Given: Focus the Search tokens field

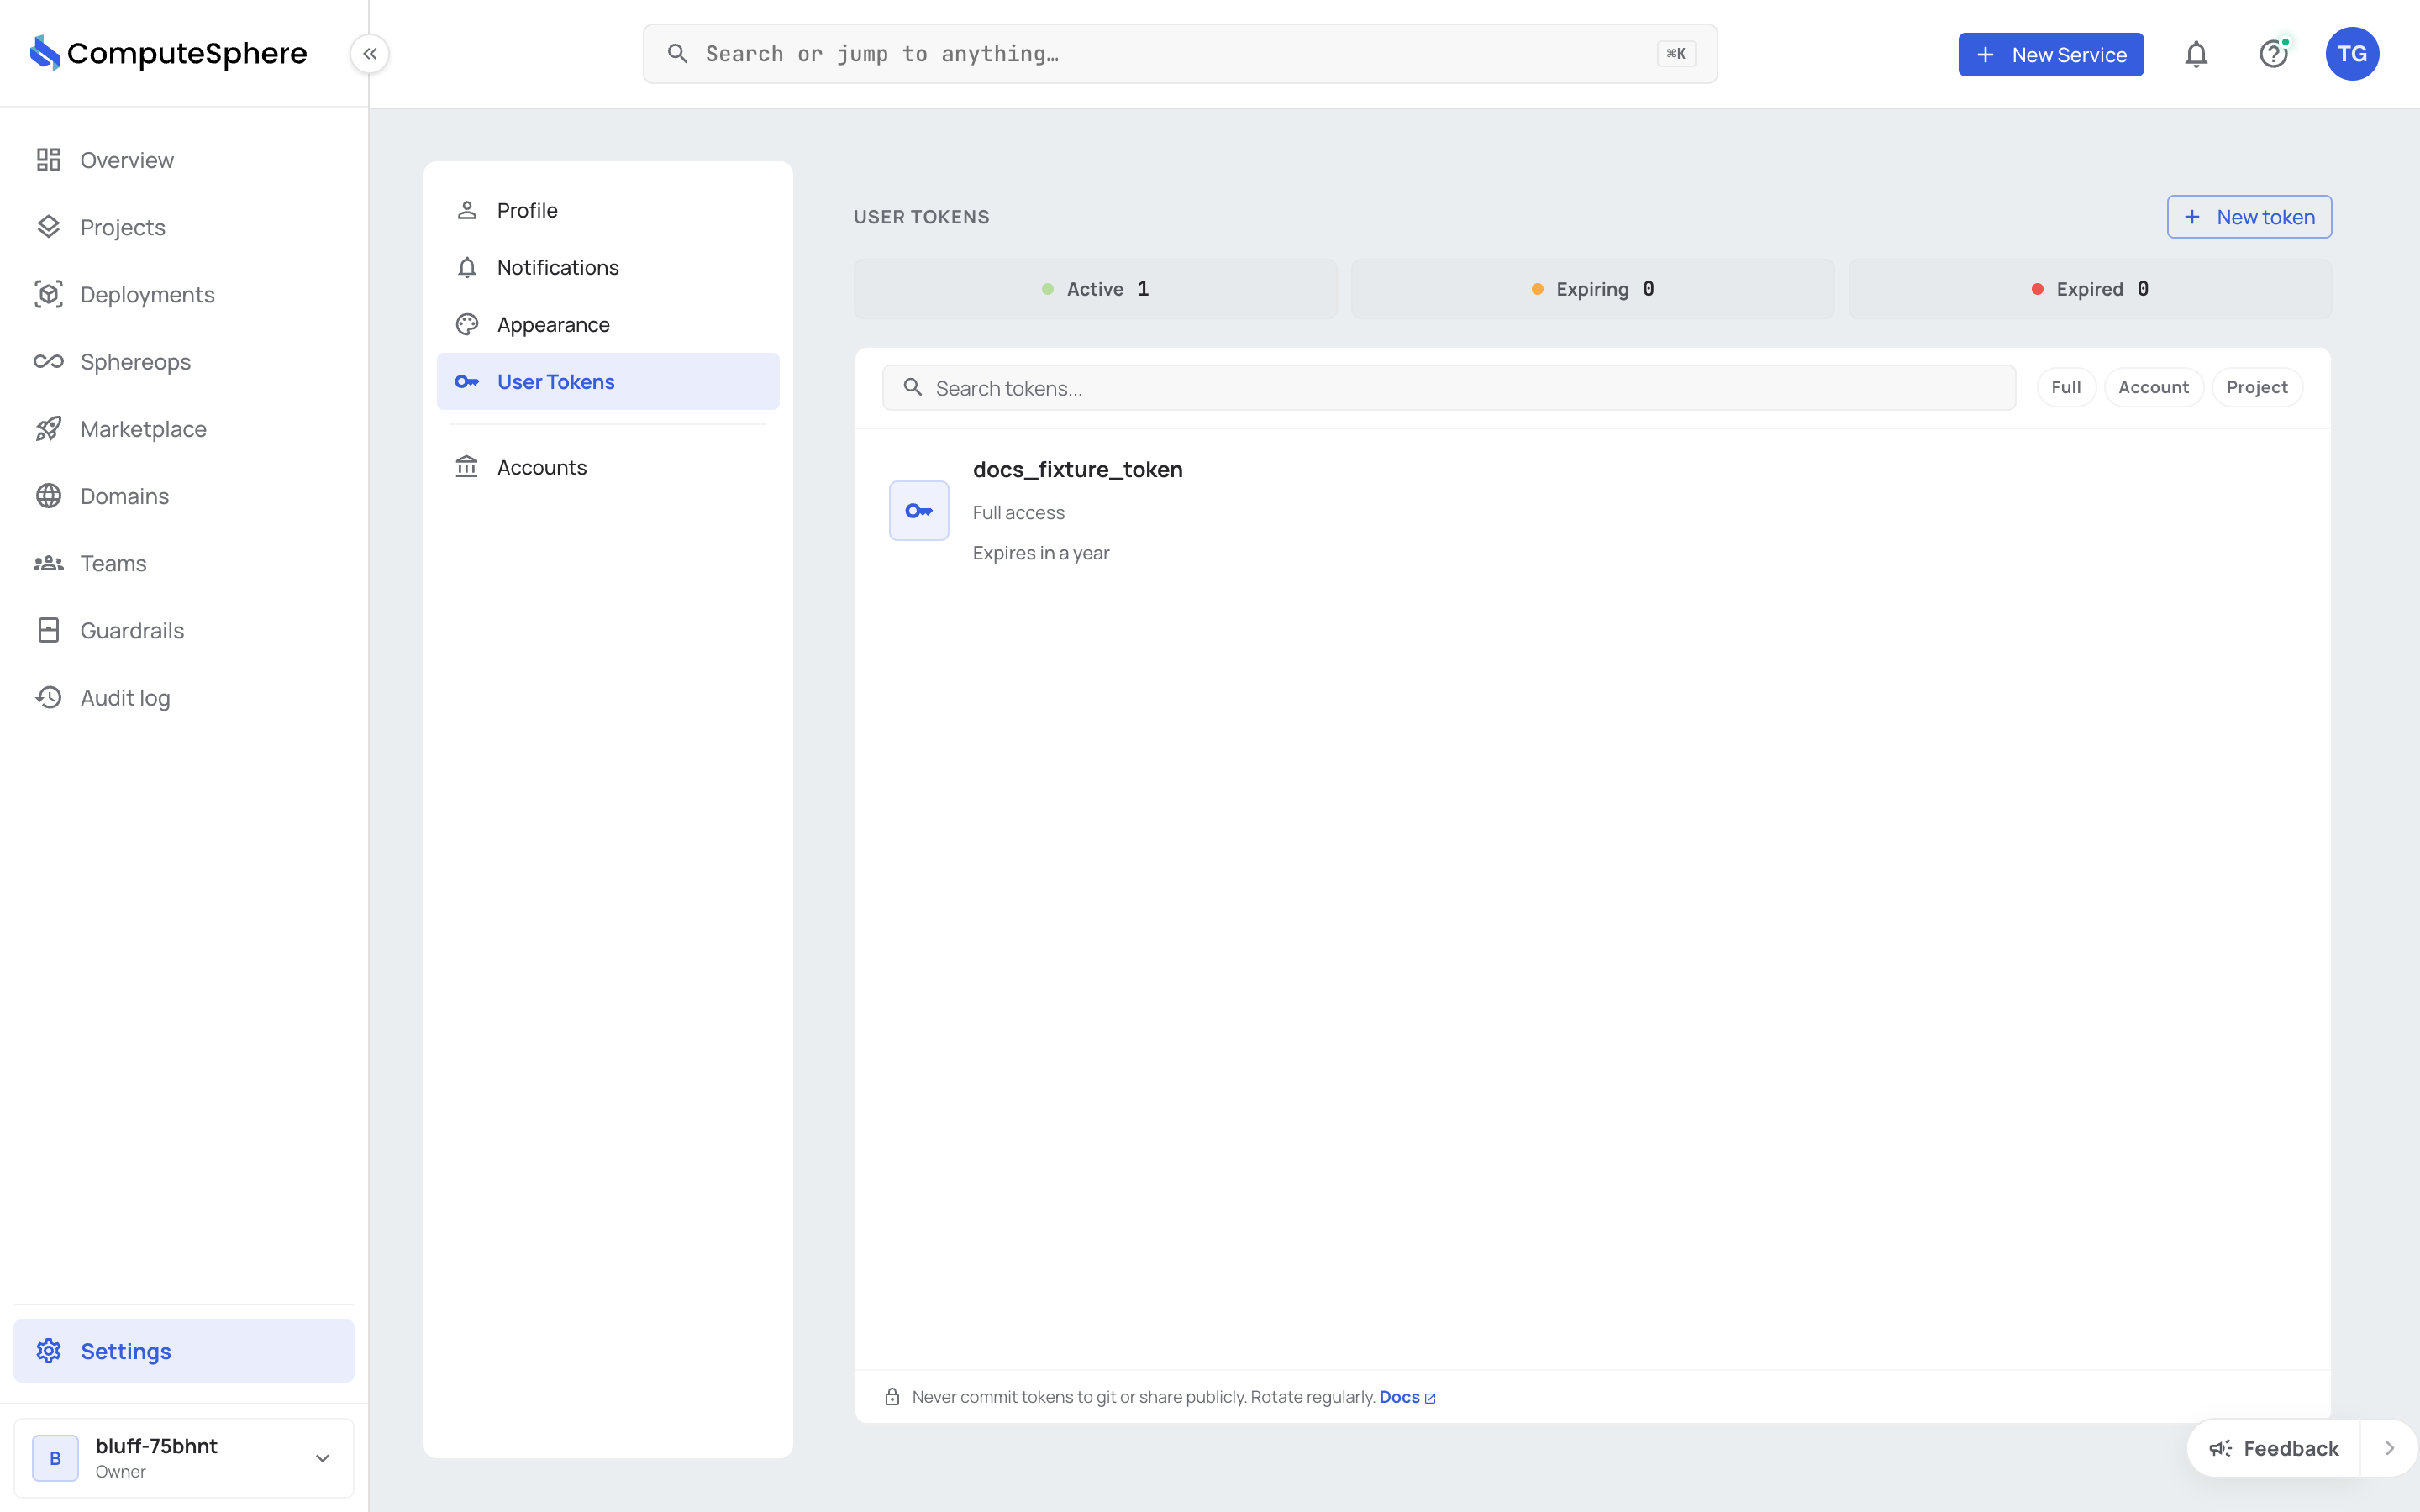Looking at the screenshot, I should point(1448,387).
